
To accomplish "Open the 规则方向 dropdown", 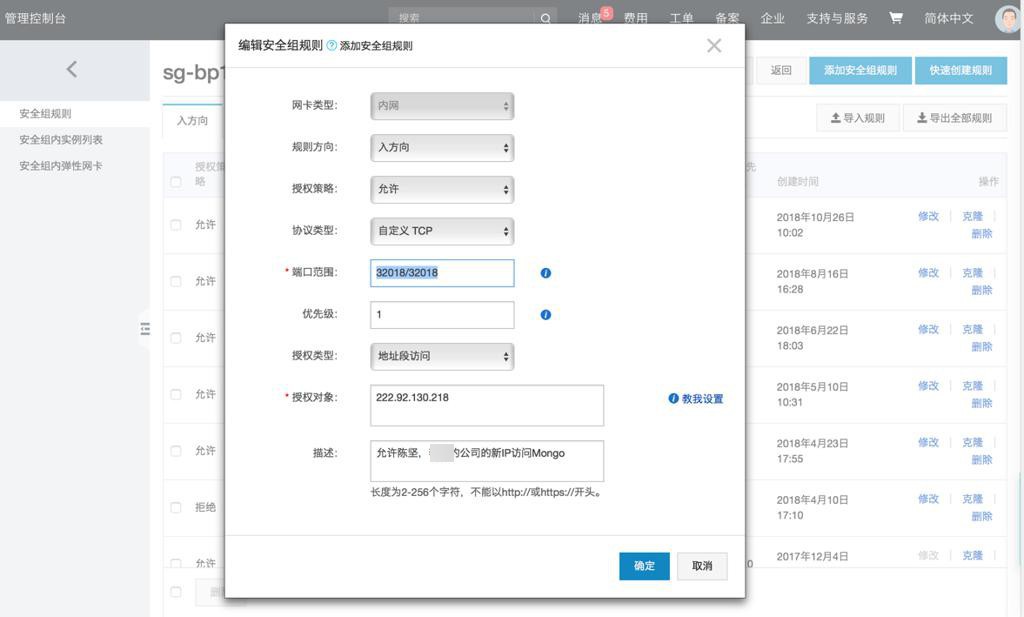I will tap(442, 148).
